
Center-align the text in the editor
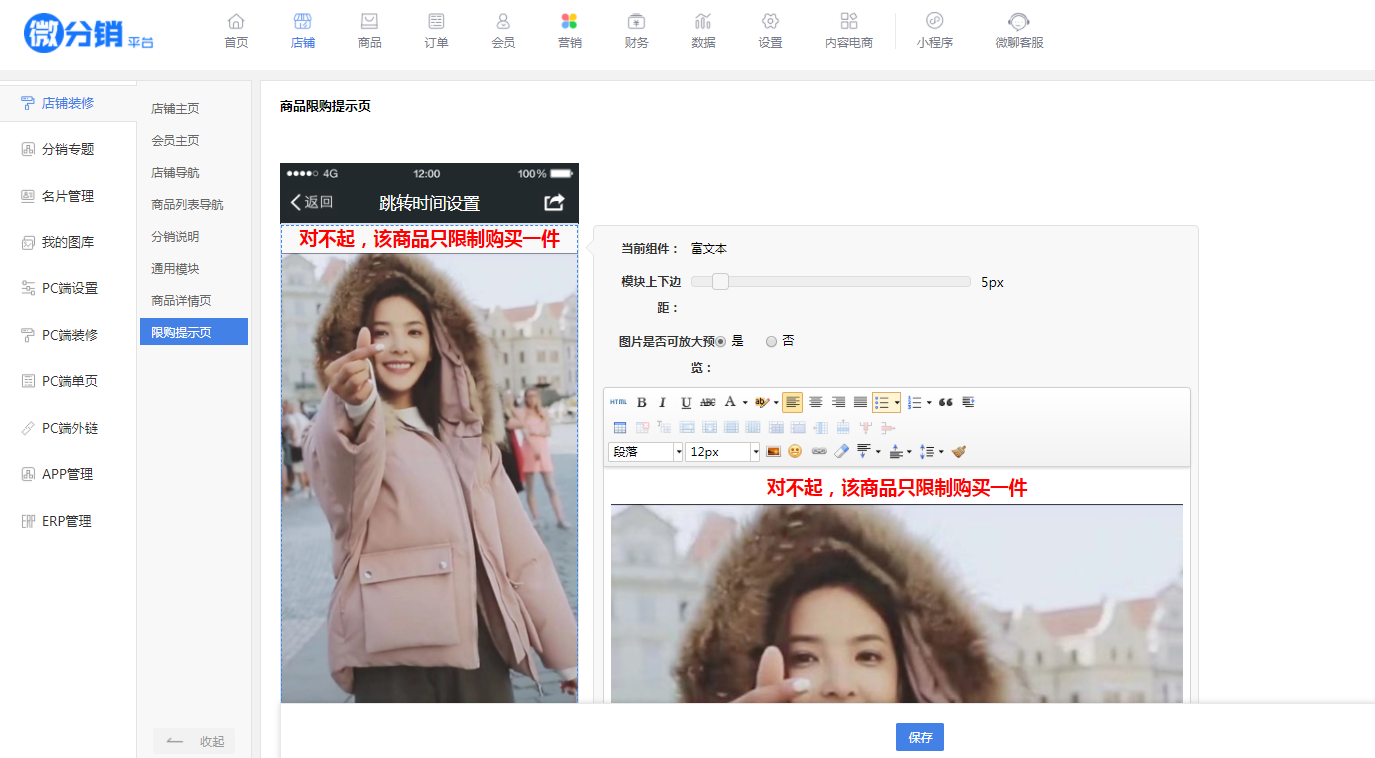click(x=816, y=402)
